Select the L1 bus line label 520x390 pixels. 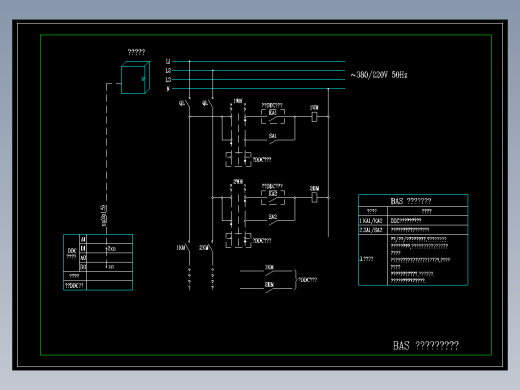168,61
